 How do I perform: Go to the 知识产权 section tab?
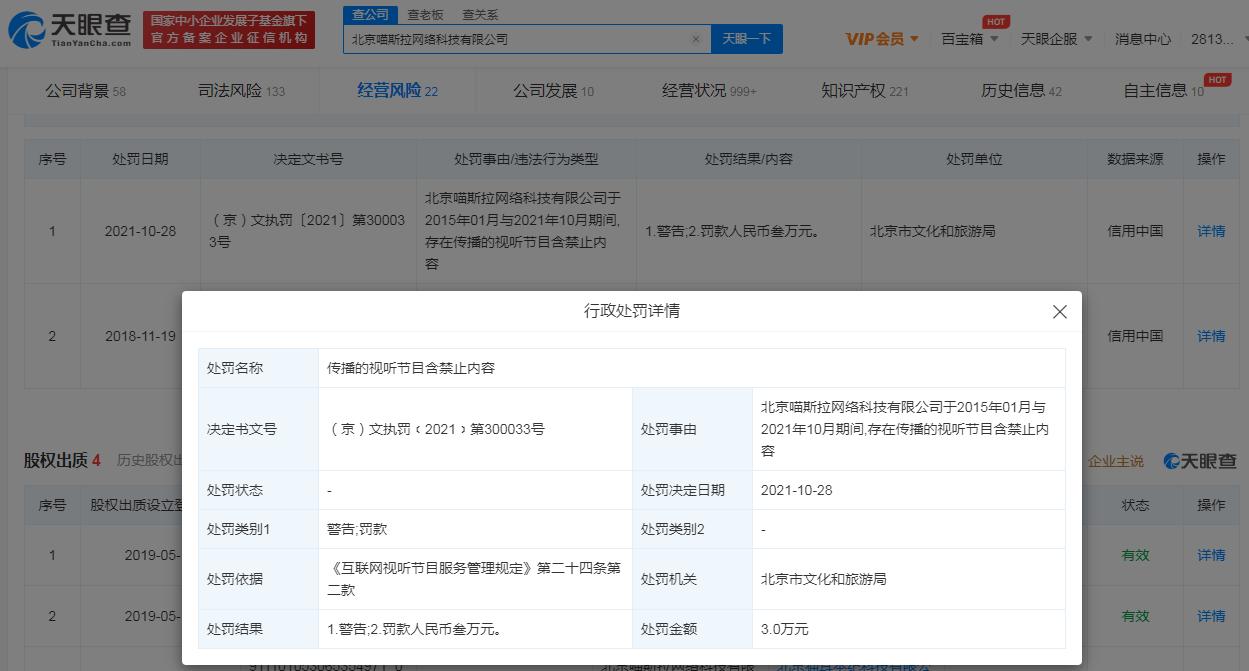(864, 91)
